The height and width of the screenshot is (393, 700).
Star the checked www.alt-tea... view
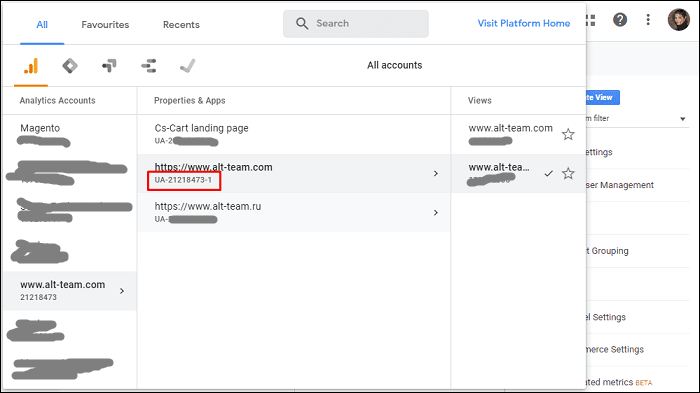(568, 173)
